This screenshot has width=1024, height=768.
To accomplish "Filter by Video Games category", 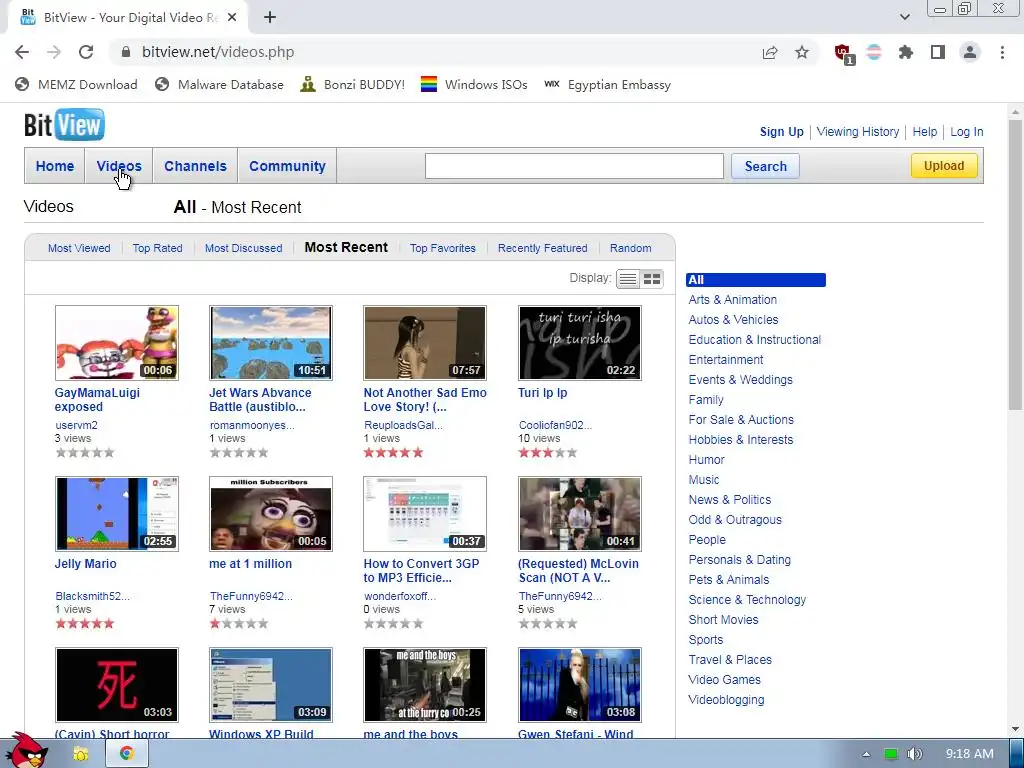I will click(x=724, y=680).
